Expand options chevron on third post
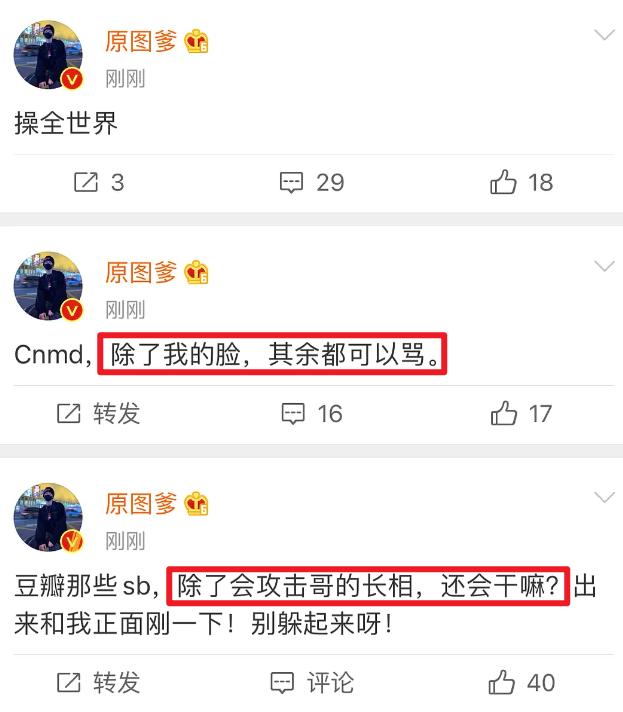623x712 pixels. (x=604, y=498)
